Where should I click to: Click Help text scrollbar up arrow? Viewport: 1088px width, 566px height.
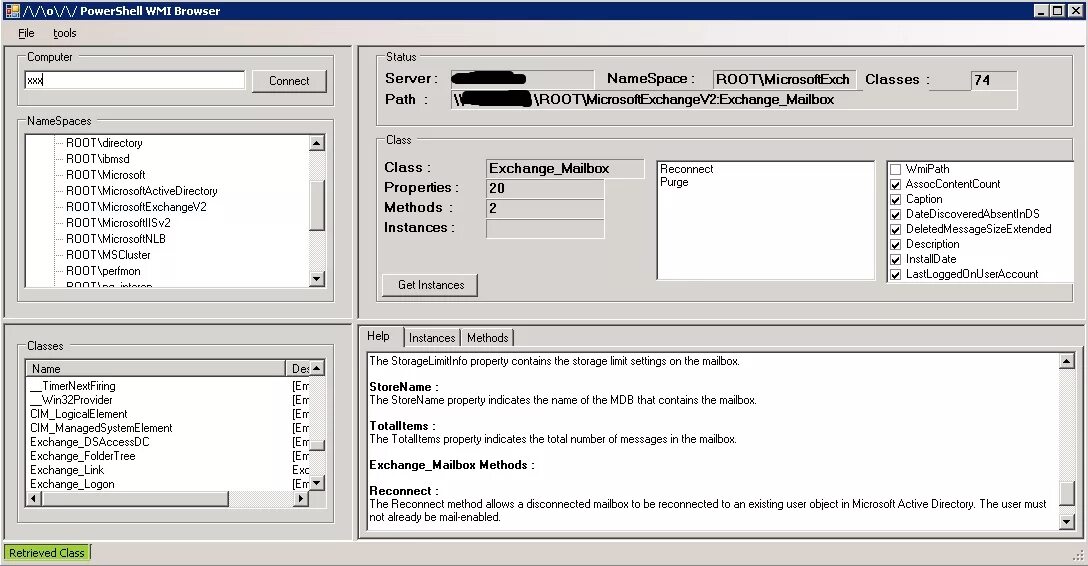1067,361
